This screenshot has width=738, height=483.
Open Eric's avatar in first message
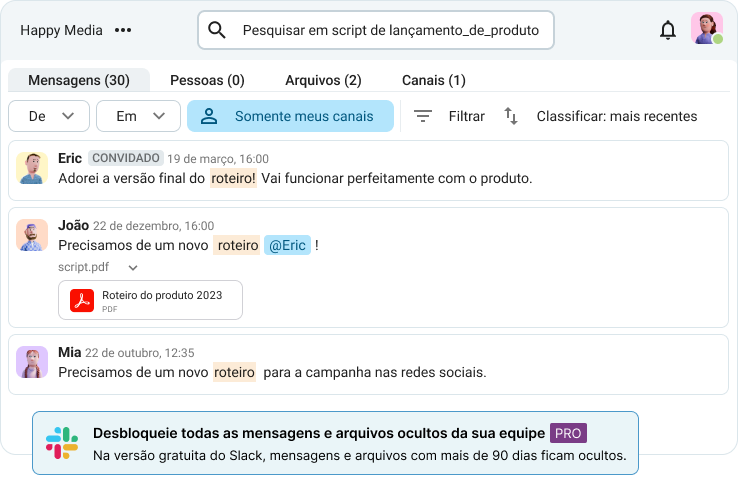coord(32,168)
